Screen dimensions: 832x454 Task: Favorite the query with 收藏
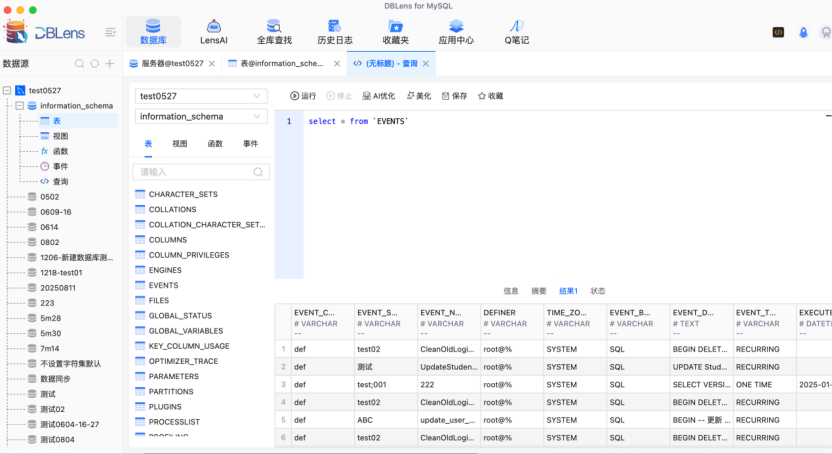coord(490,96)
